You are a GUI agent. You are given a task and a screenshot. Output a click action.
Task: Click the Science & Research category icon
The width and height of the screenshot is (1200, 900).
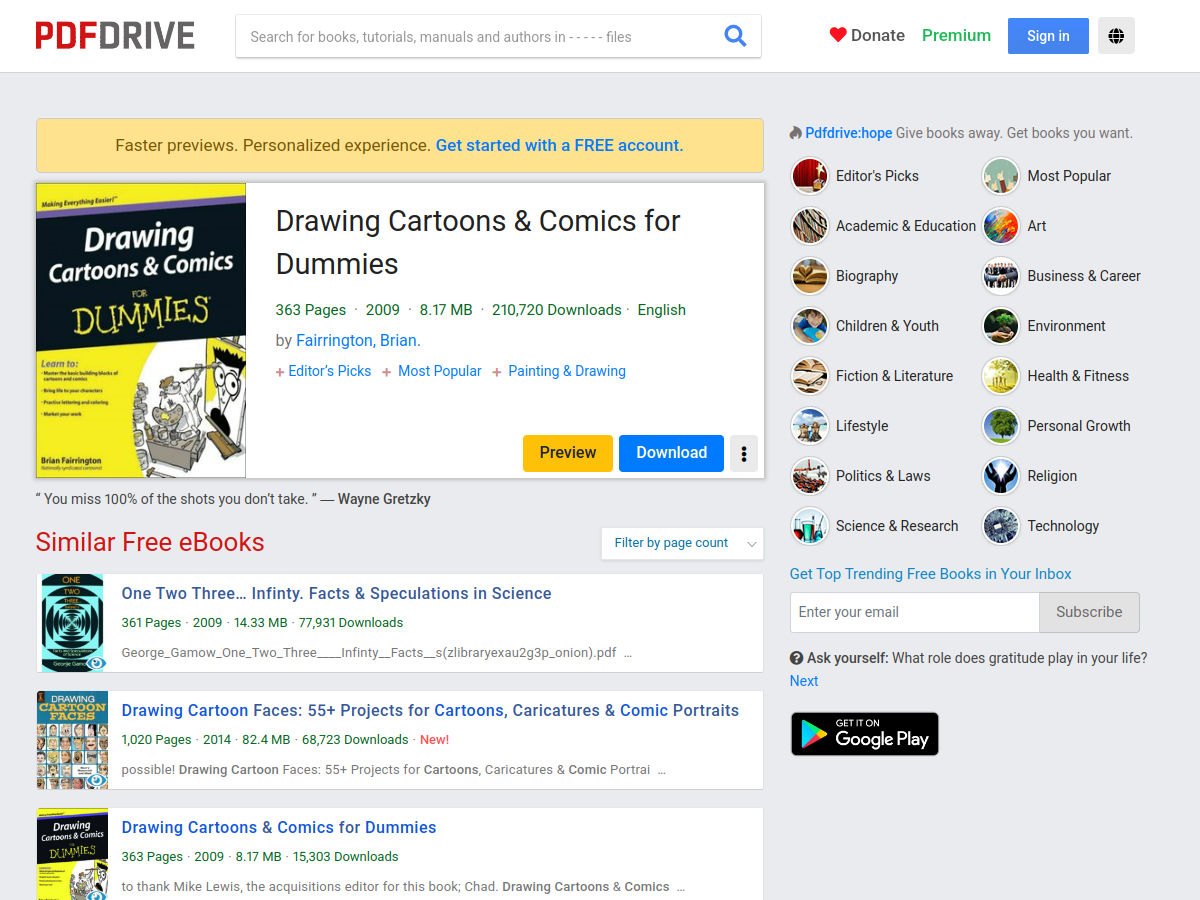coord(809,526)
